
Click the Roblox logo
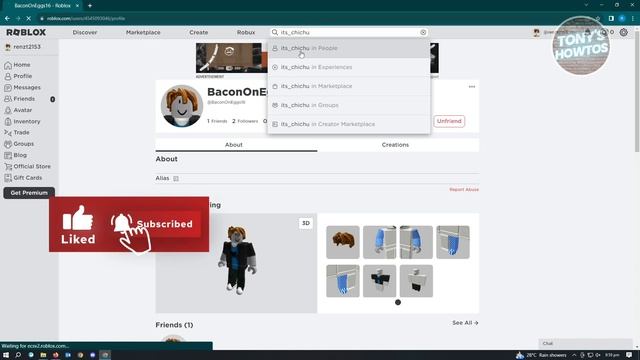coord(26,32)
